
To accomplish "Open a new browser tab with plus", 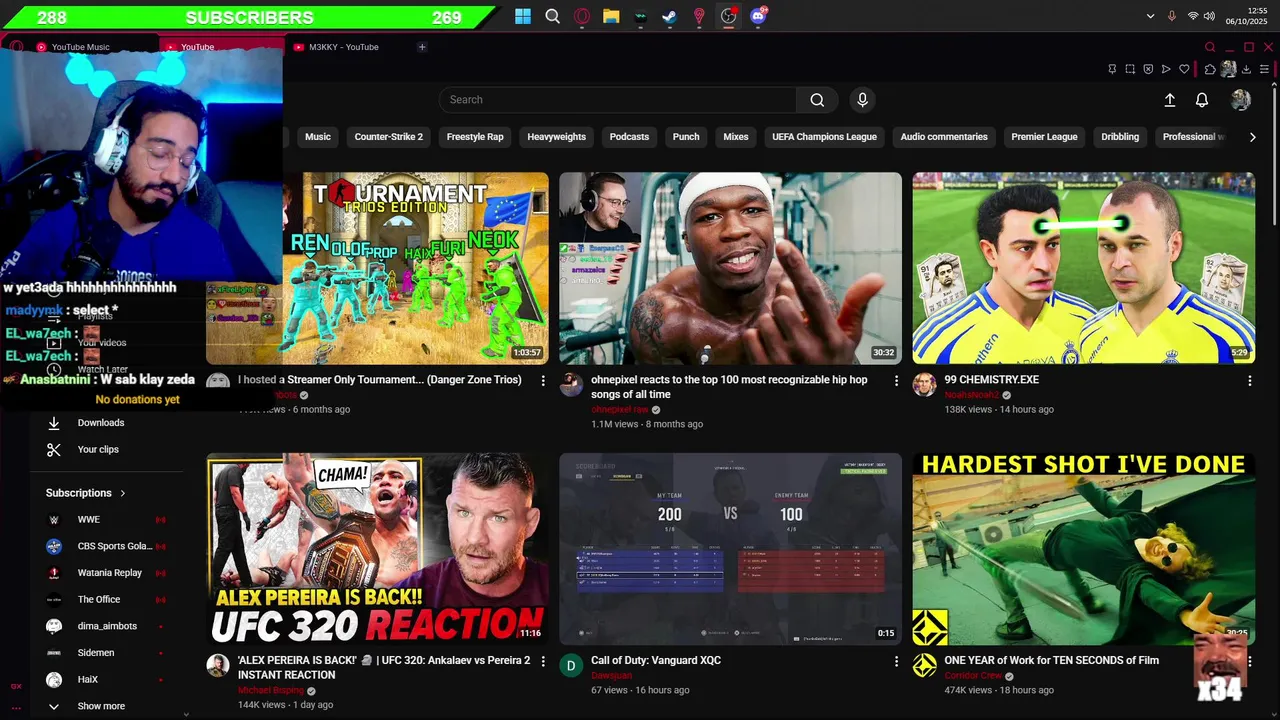I will [422, 47].
